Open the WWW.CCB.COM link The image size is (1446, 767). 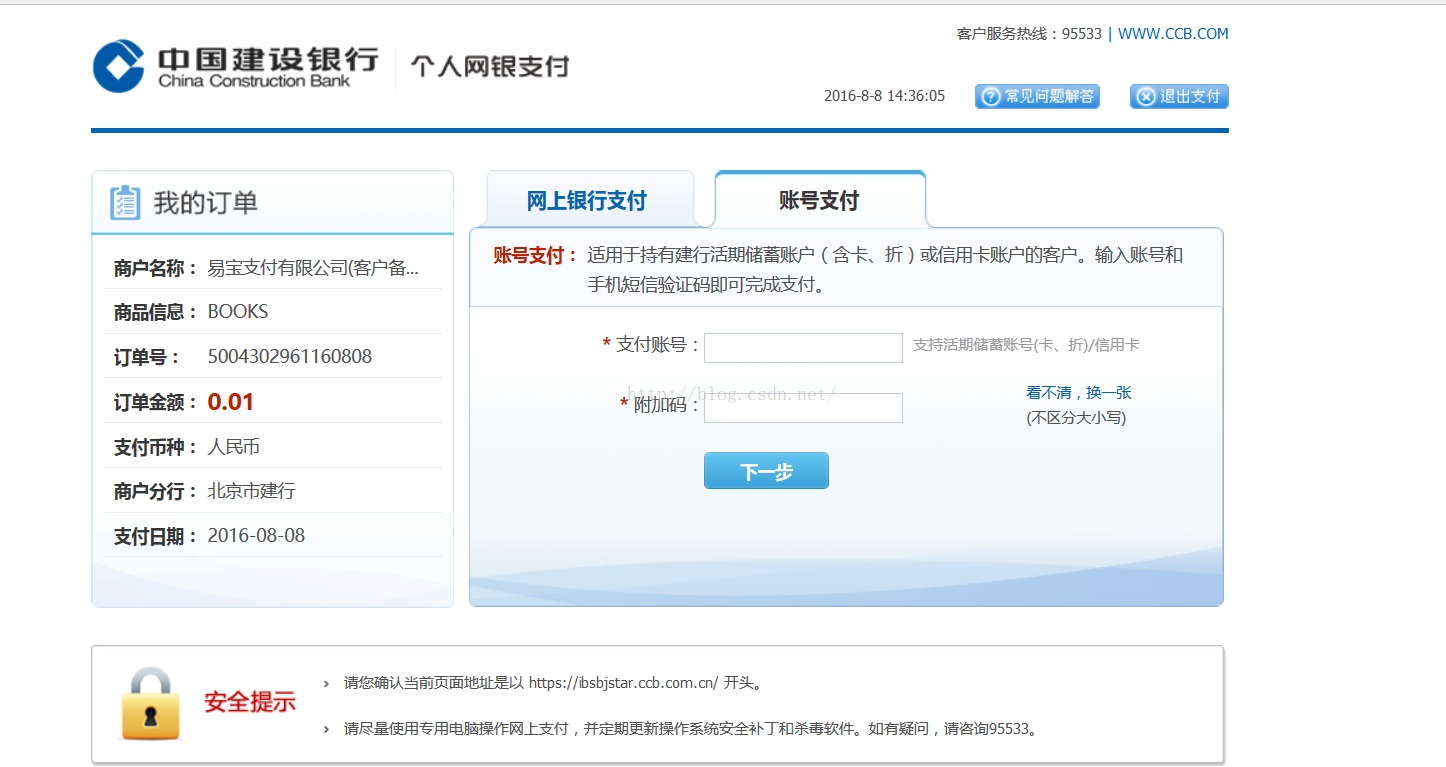1173,33
